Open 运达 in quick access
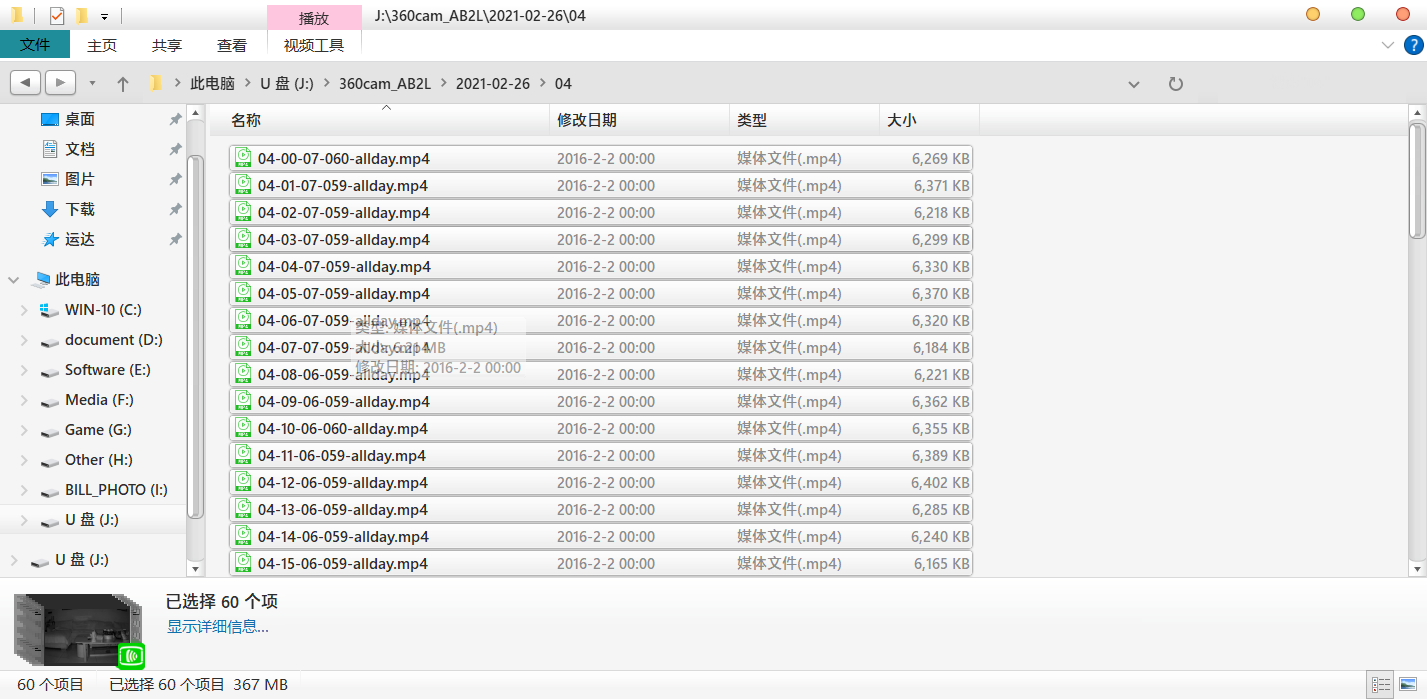The width and height of the screenshot is (1427, 699). tap(80, 239)
